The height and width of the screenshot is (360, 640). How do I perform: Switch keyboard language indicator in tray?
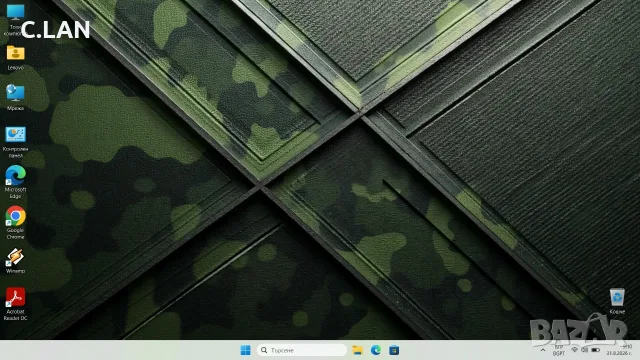(559, 350)
